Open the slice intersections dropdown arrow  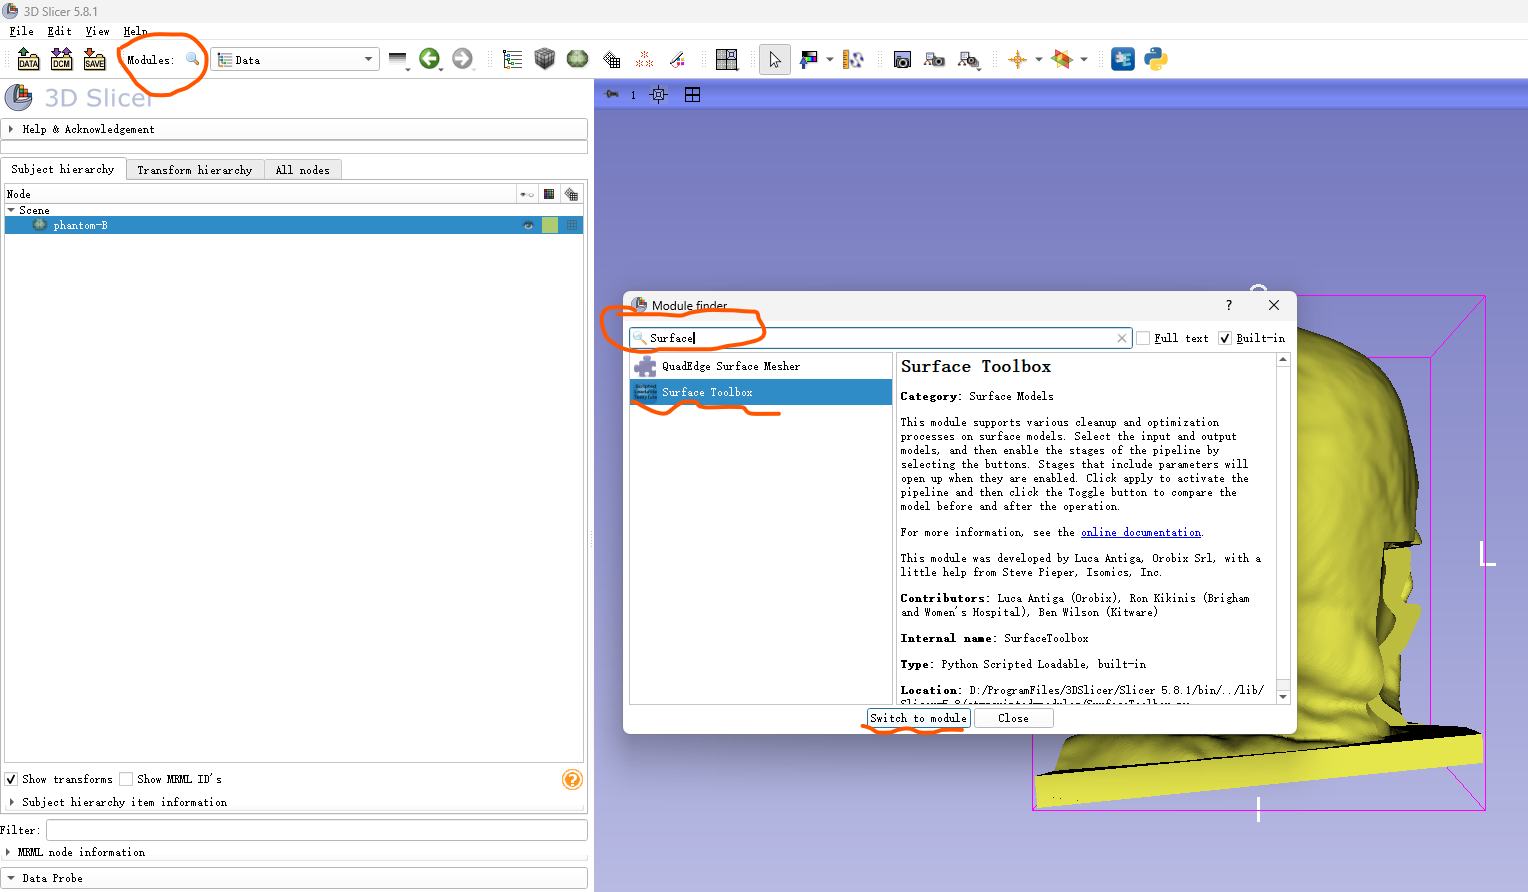pyautogui.click(x=1084, y=60)
